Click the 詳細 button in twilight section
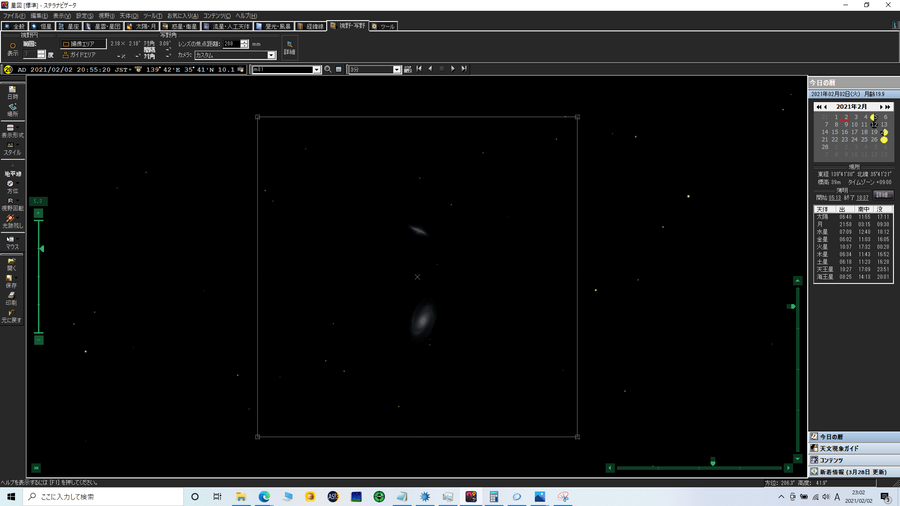900x506 pixels. (x=883, y=195)
